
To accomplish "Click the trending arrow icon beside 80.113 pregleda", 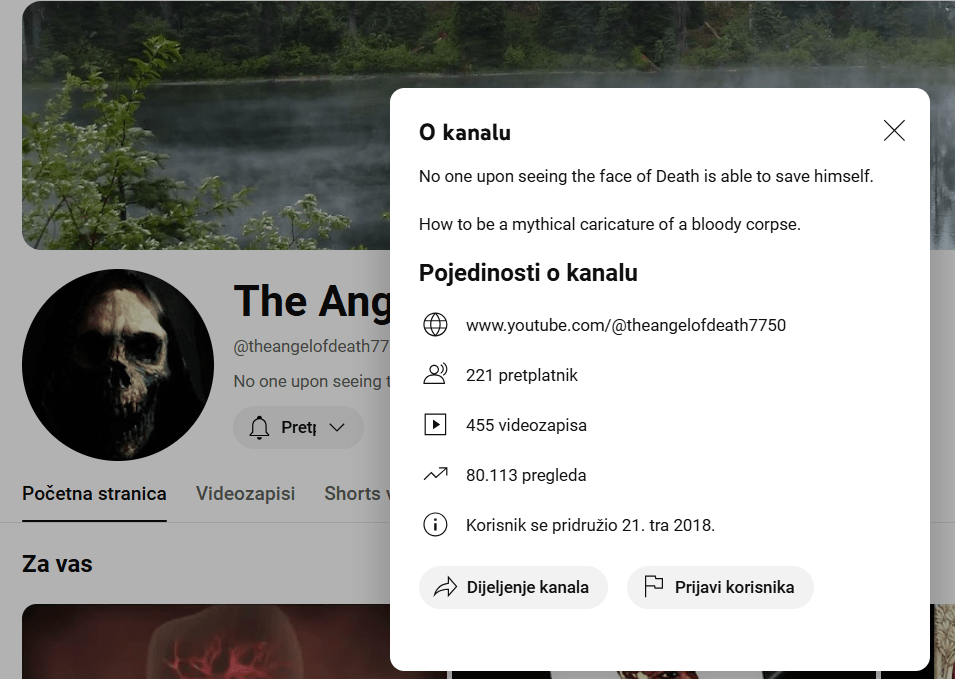I will [x=435, y=474].
